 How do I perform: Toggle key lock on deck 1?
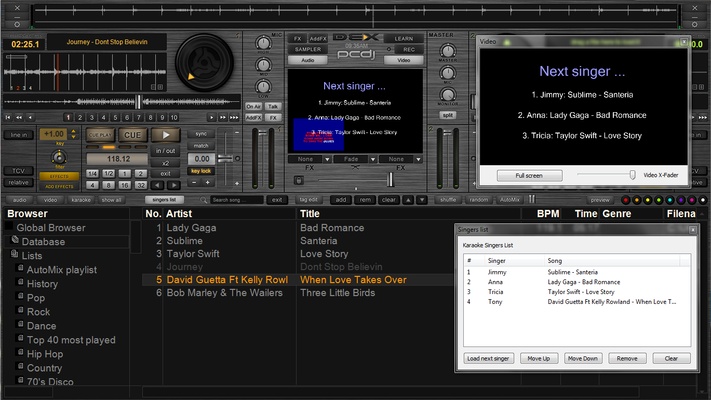click(201, 171)
